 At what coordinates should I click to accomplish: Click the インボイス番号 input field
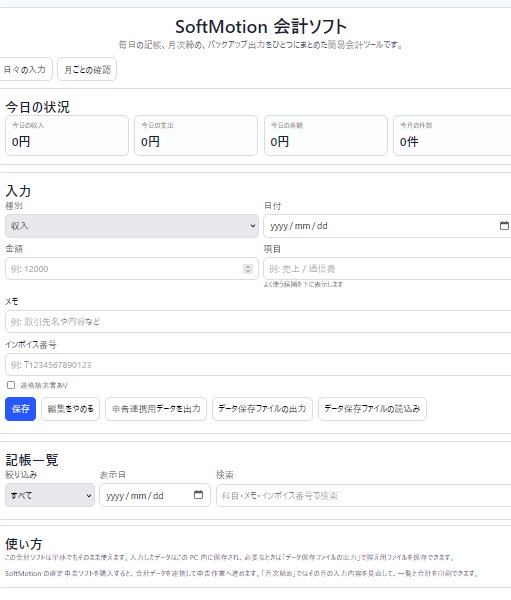point(258,365)
